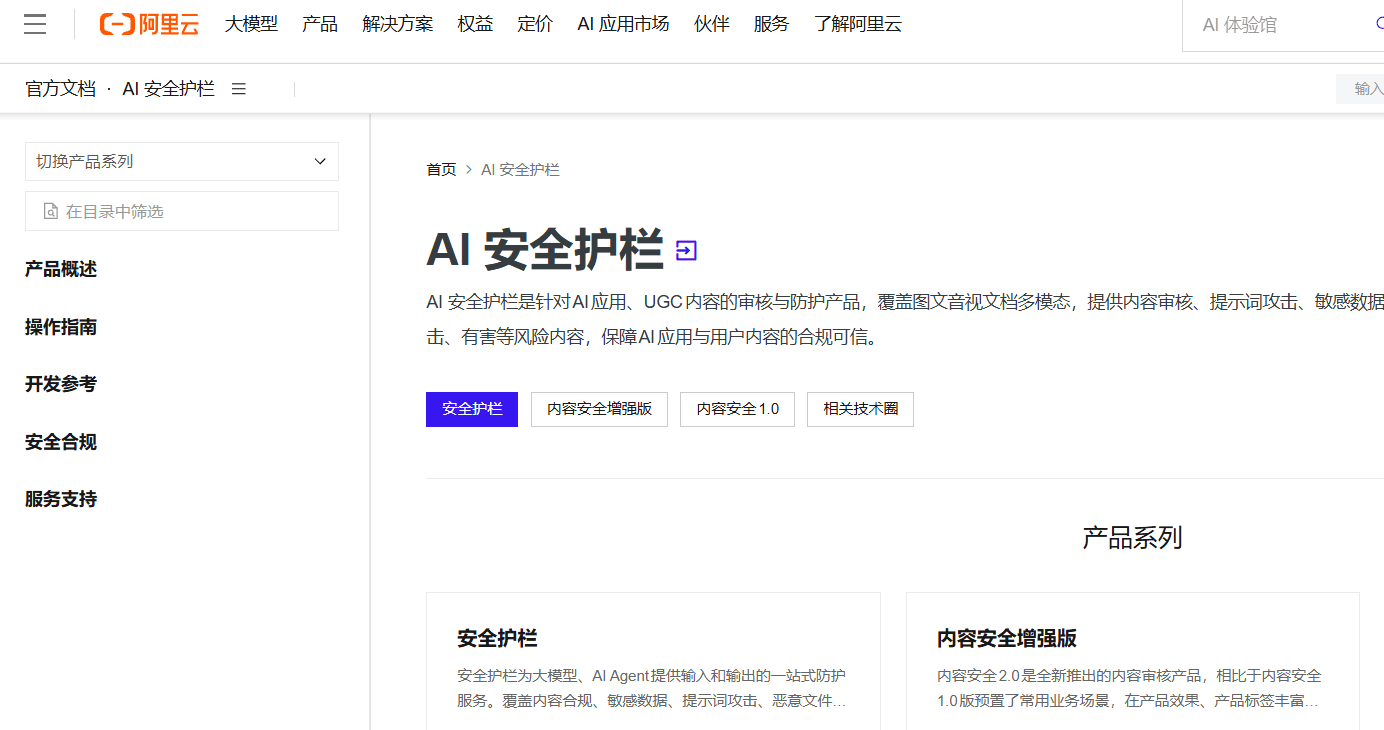Click the 在目录中筛选 filter field

pyautogui.click(x=182, y=211)
